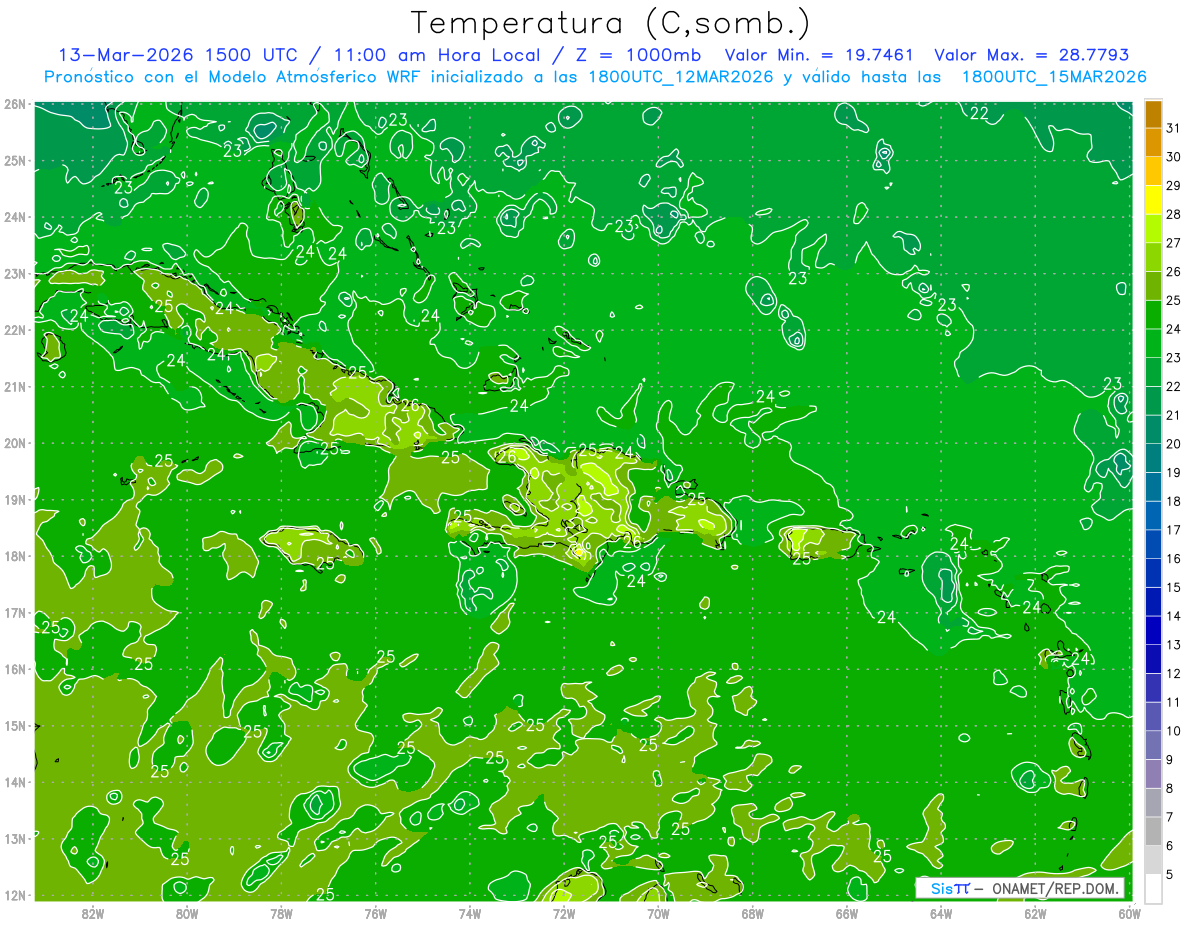Image resolution: width=1200 pixels, height=927 pixels.
Task: Click the 66W longitude axis label
Action: [x=846, y=913]
